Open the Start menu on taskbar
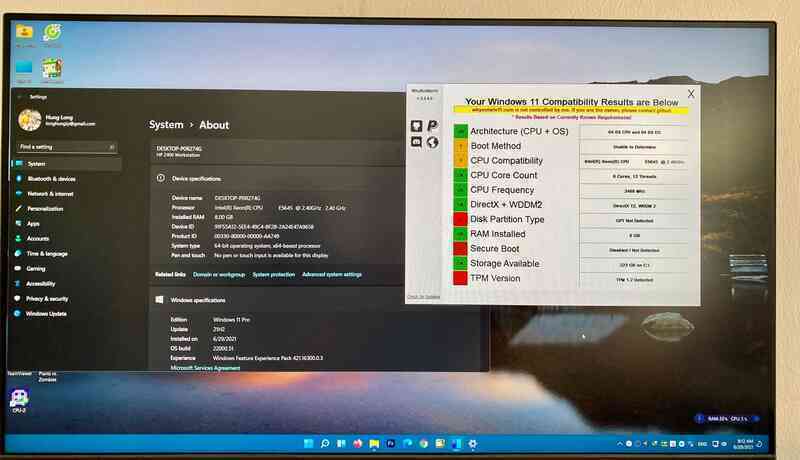The width and height of the screenshot is (800, 460). (x=308, y=444)
